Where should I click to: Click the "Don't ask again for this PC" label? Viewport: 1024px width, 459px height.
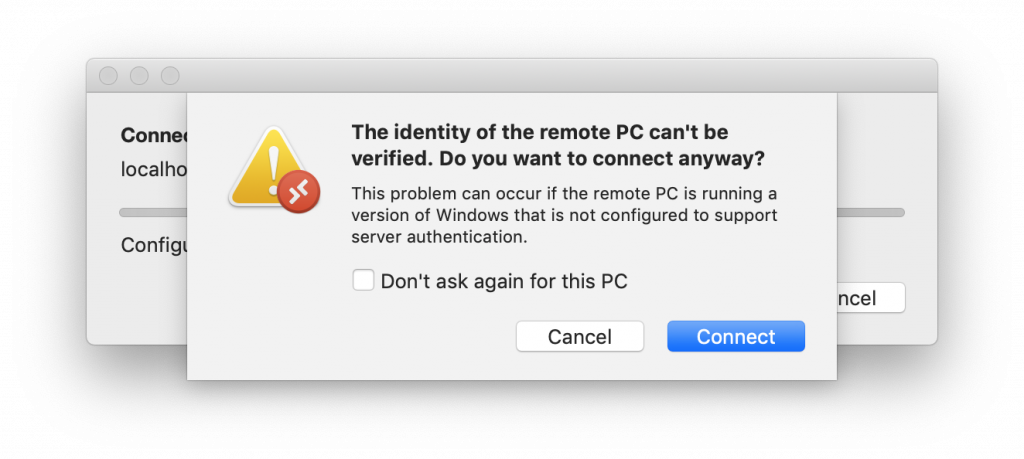(x=503, y=281)
